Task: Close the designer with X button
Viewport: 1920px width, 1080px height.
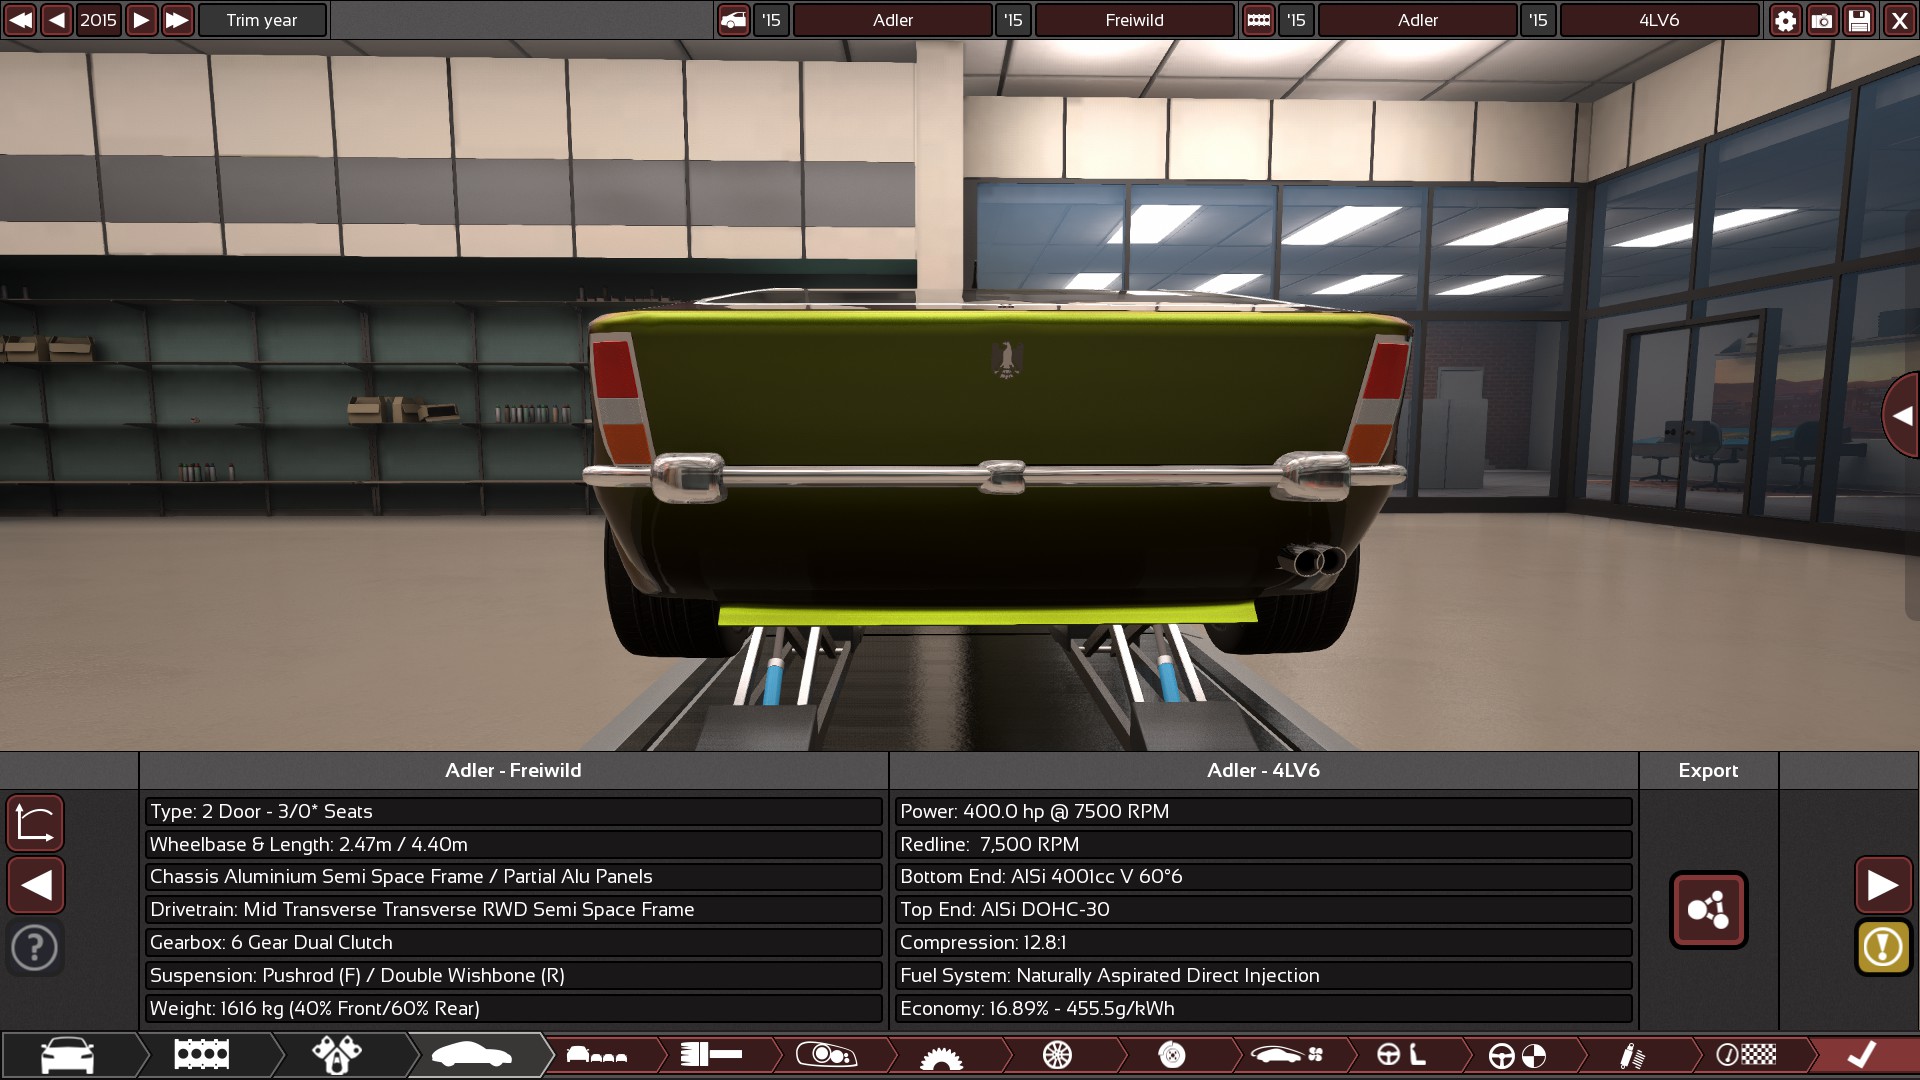Action: (x=1899, y=20)
